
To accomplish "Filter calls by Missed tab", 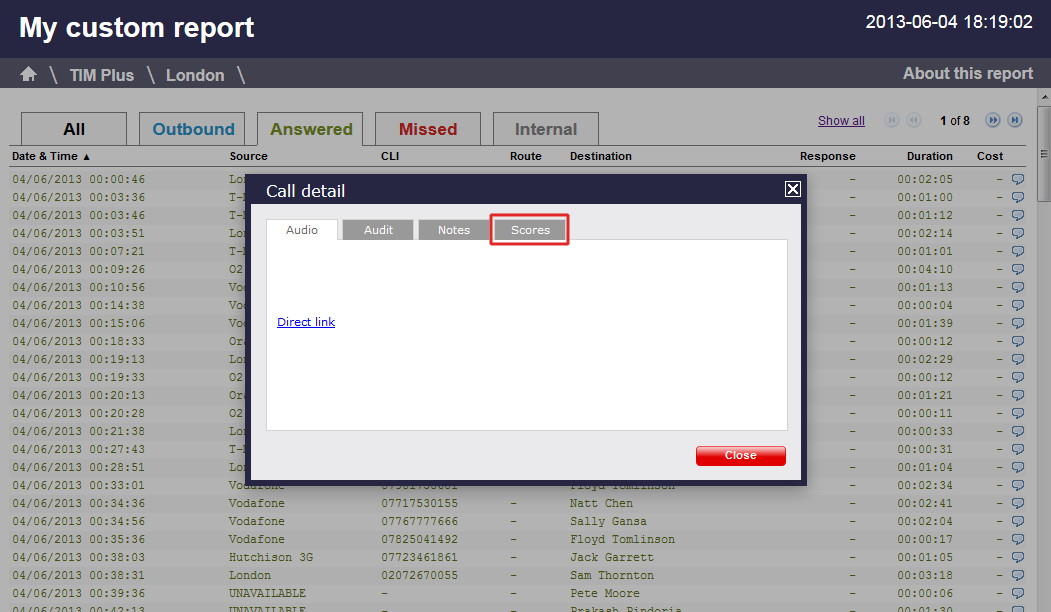I will click(428, 129).
